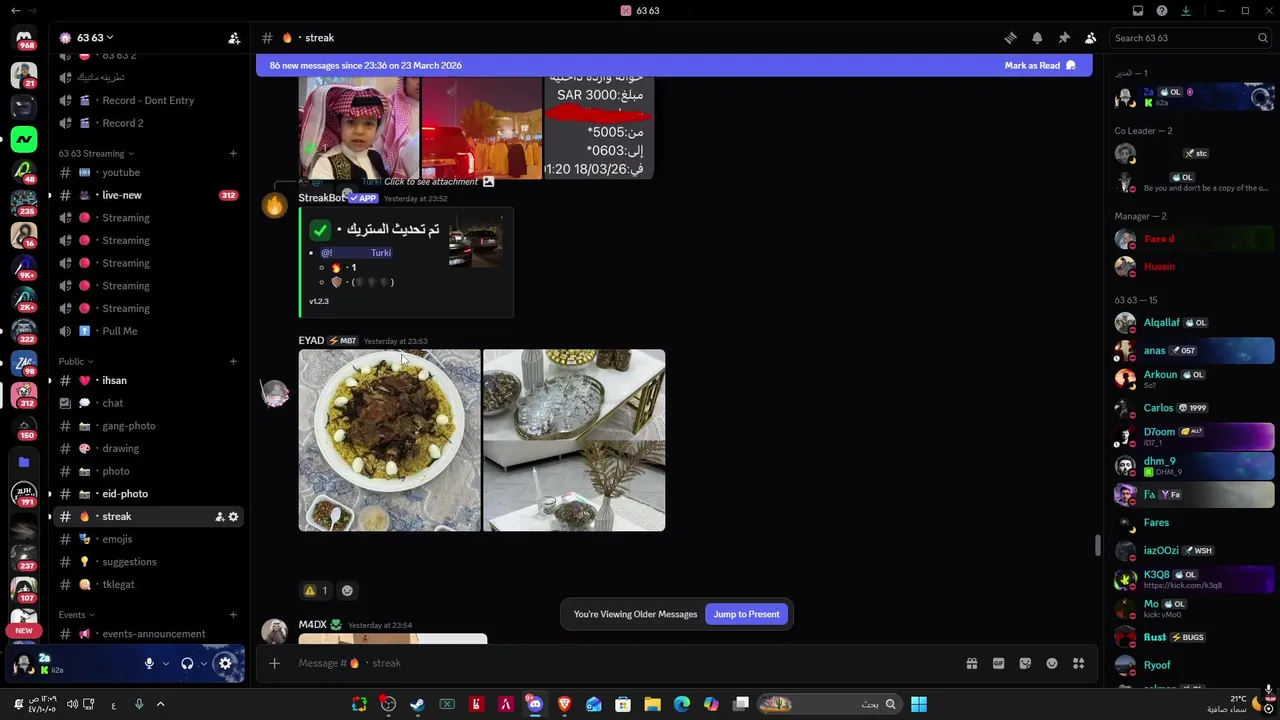Open Discord direct messages home icon
The image size is (1280, 720).
click(x=24, y=38)
